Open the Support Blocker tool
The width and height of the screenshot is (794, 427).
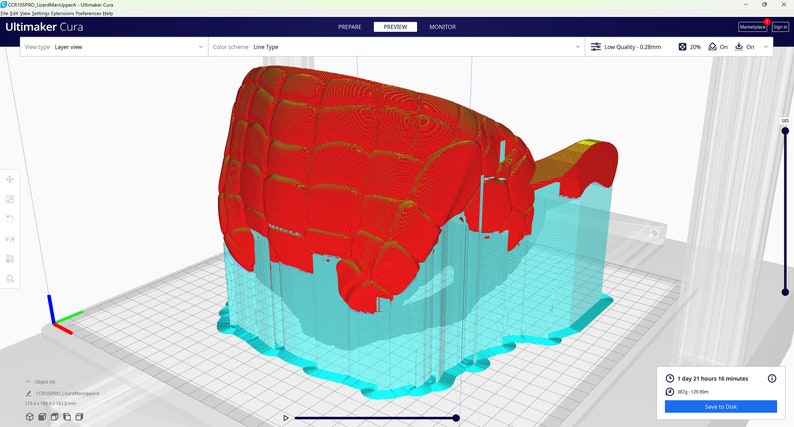coord(10,279)
